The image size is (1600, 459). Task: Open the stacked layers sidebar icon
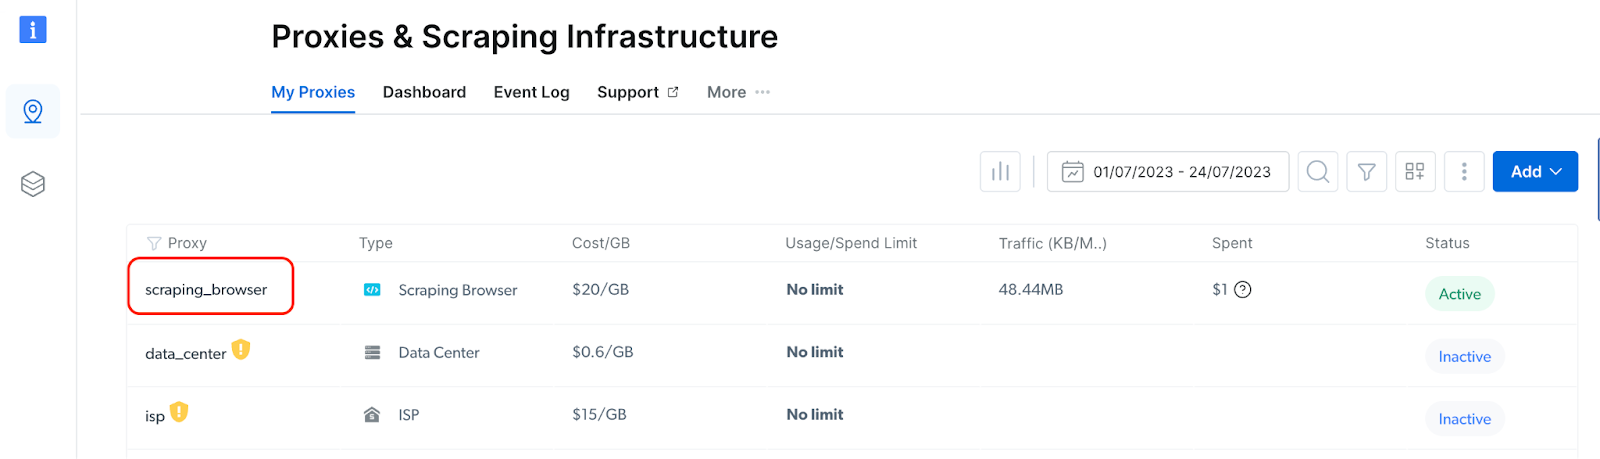[33, 184]
